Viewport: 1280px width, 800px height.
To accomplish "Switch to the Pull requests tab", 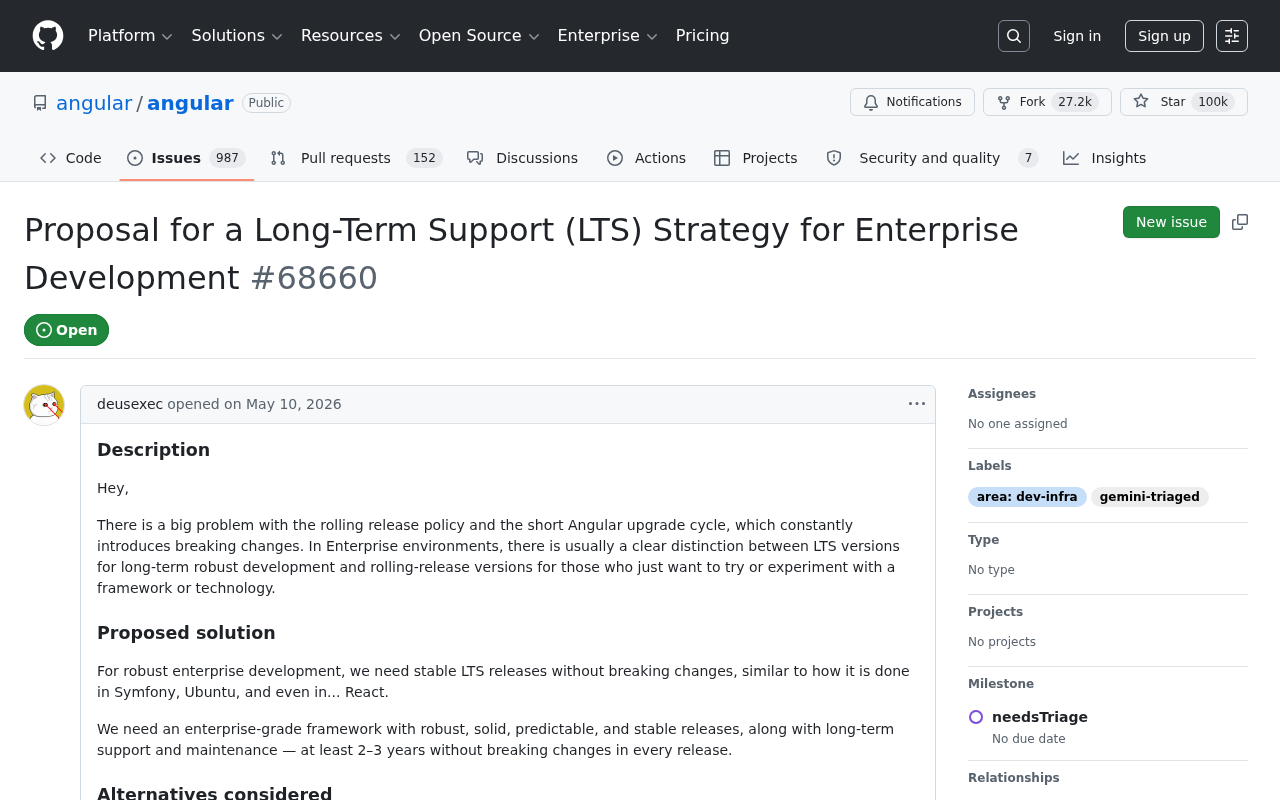I will click(356, 158).
